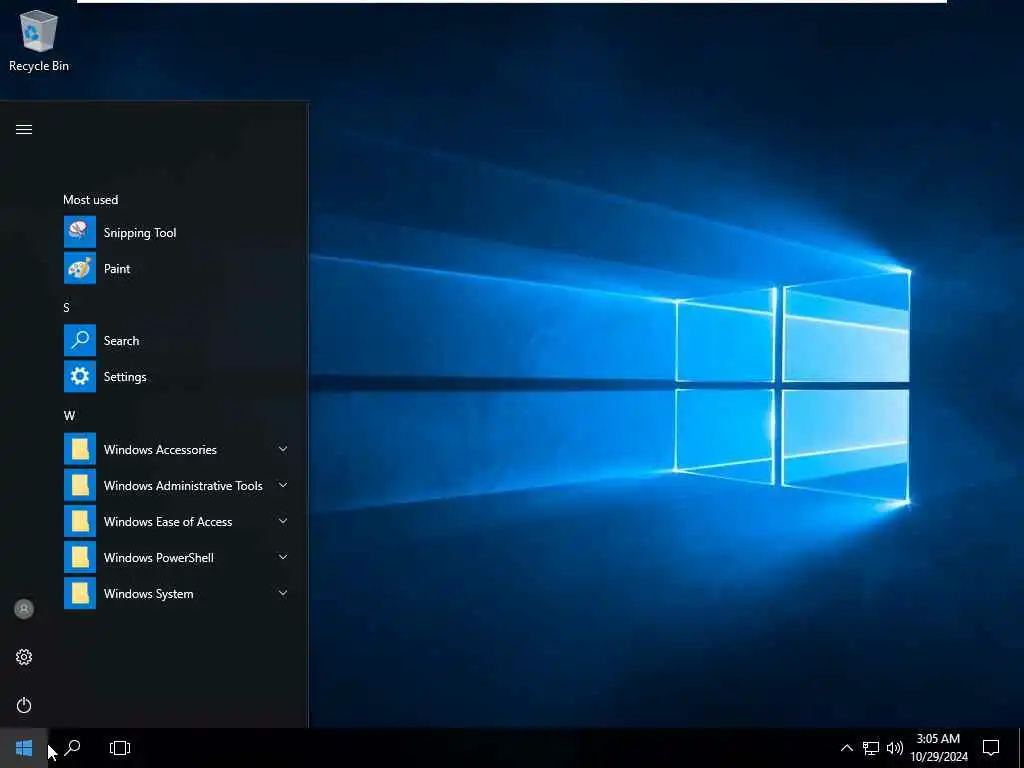Open the Action Center notification icon

pyautogui.click(x=991, y=748)
